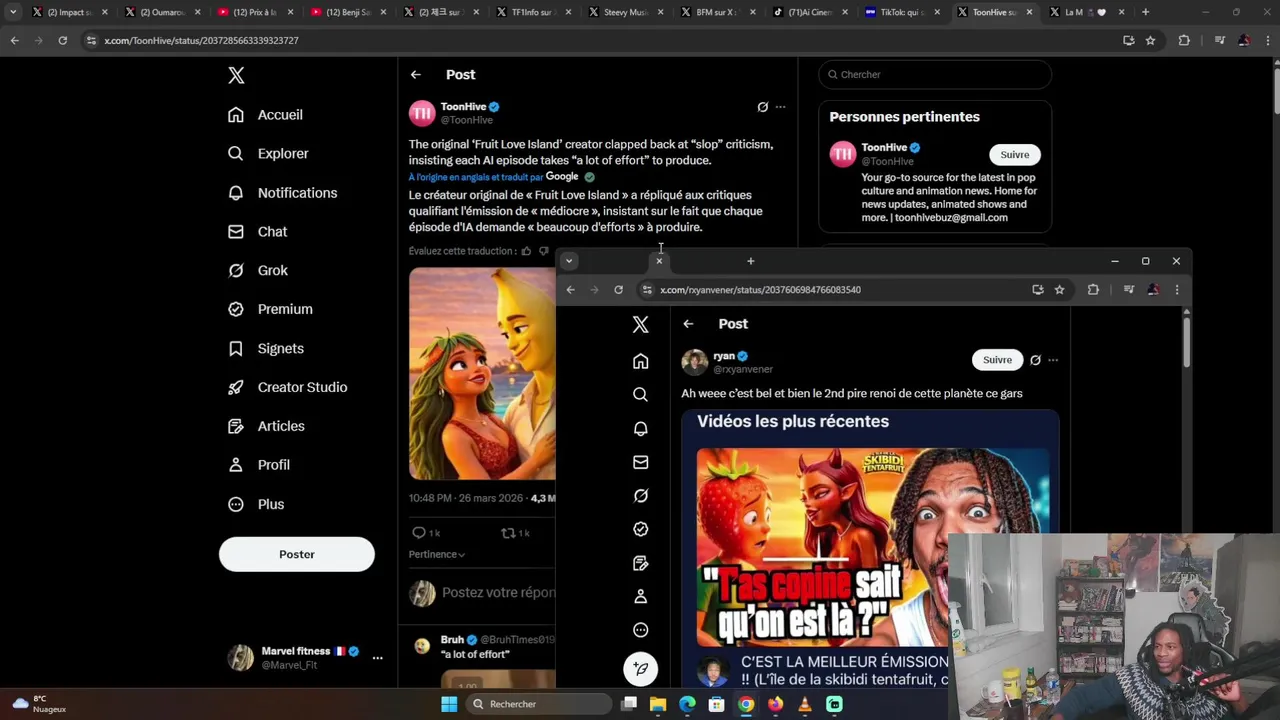Like the translation with thumbs up
The height and width of the screenshot is (720, 1280).
pos(526,251)
